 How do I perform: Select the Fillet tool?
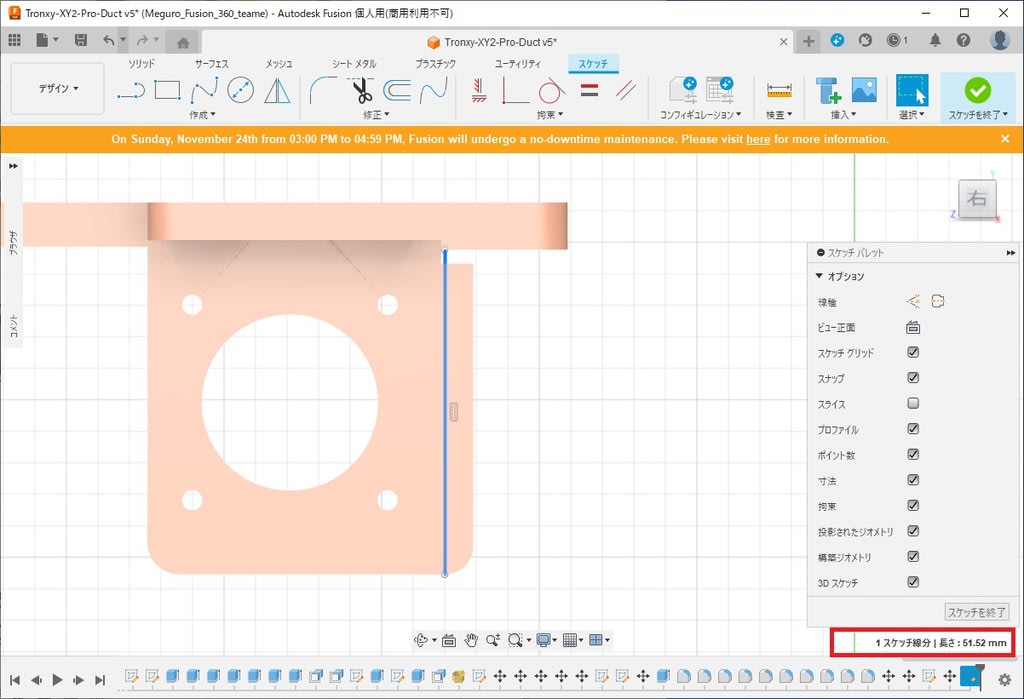[x=323, y=90]
